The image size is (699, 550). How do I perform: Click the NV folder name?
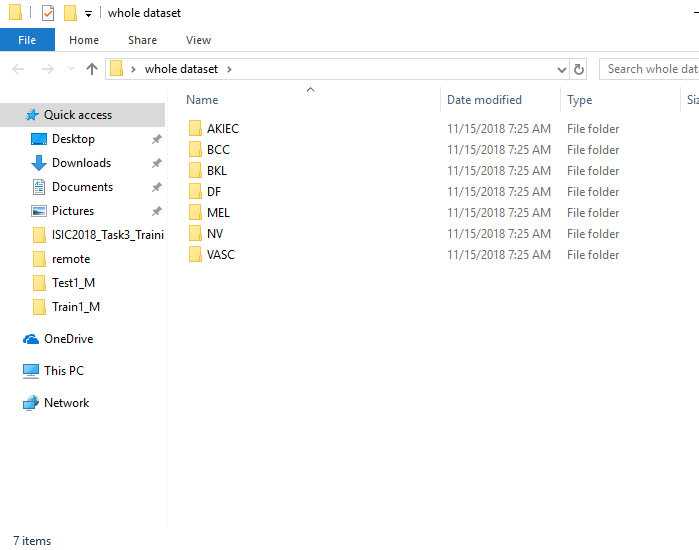215,234
